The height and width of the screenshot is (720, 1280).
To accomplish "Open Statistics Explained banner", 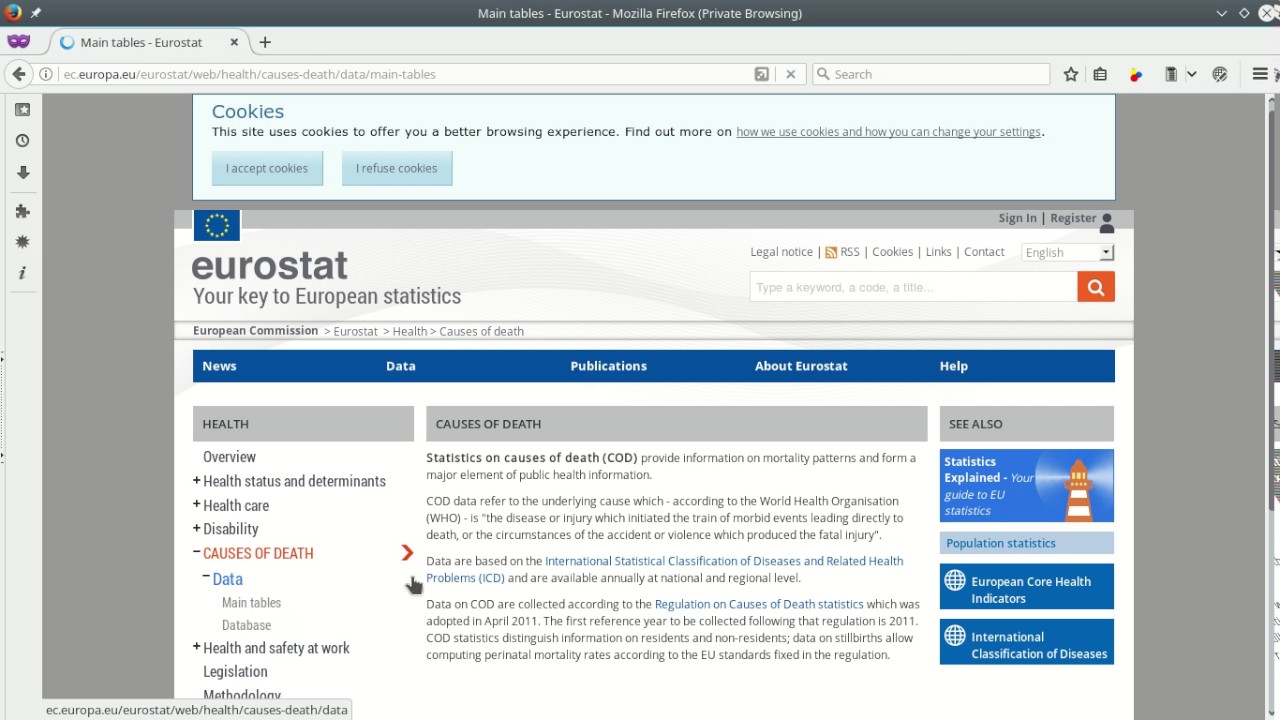I will pos(1027,486).
